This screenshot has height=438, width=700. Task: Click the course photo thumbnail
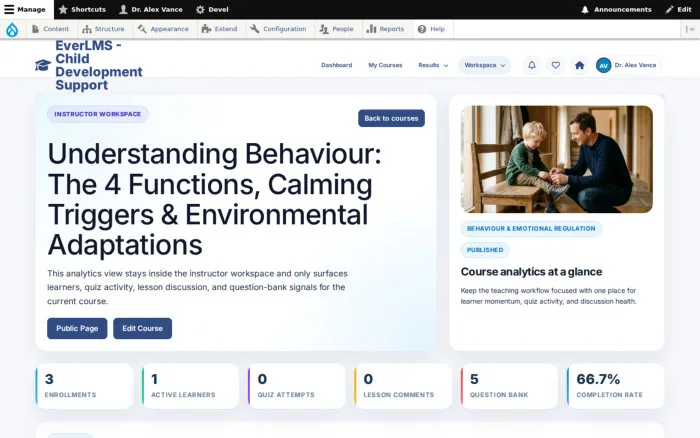(x=557, y=159)
